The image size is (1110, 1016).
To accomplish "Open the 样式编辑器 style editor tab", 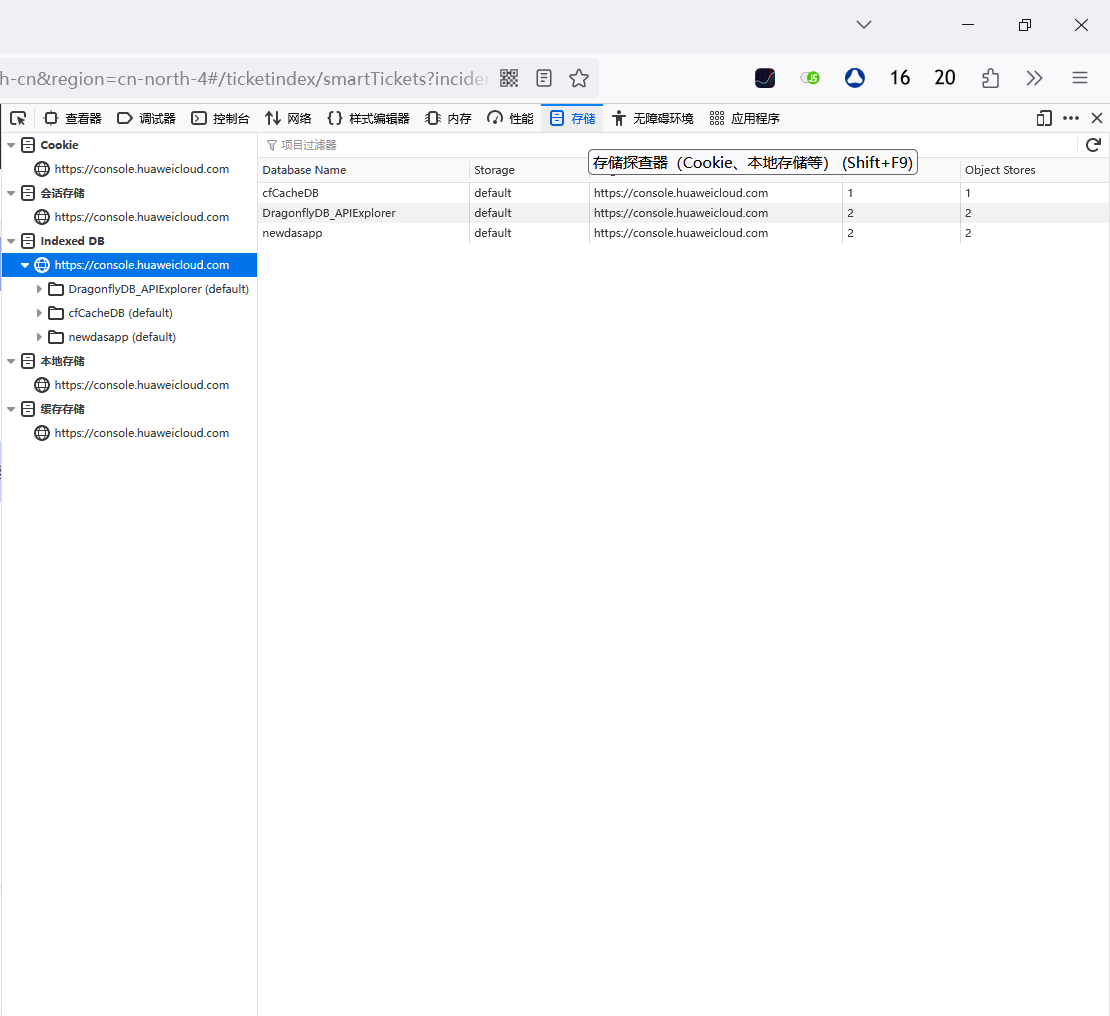I will [x=369, y=118].
